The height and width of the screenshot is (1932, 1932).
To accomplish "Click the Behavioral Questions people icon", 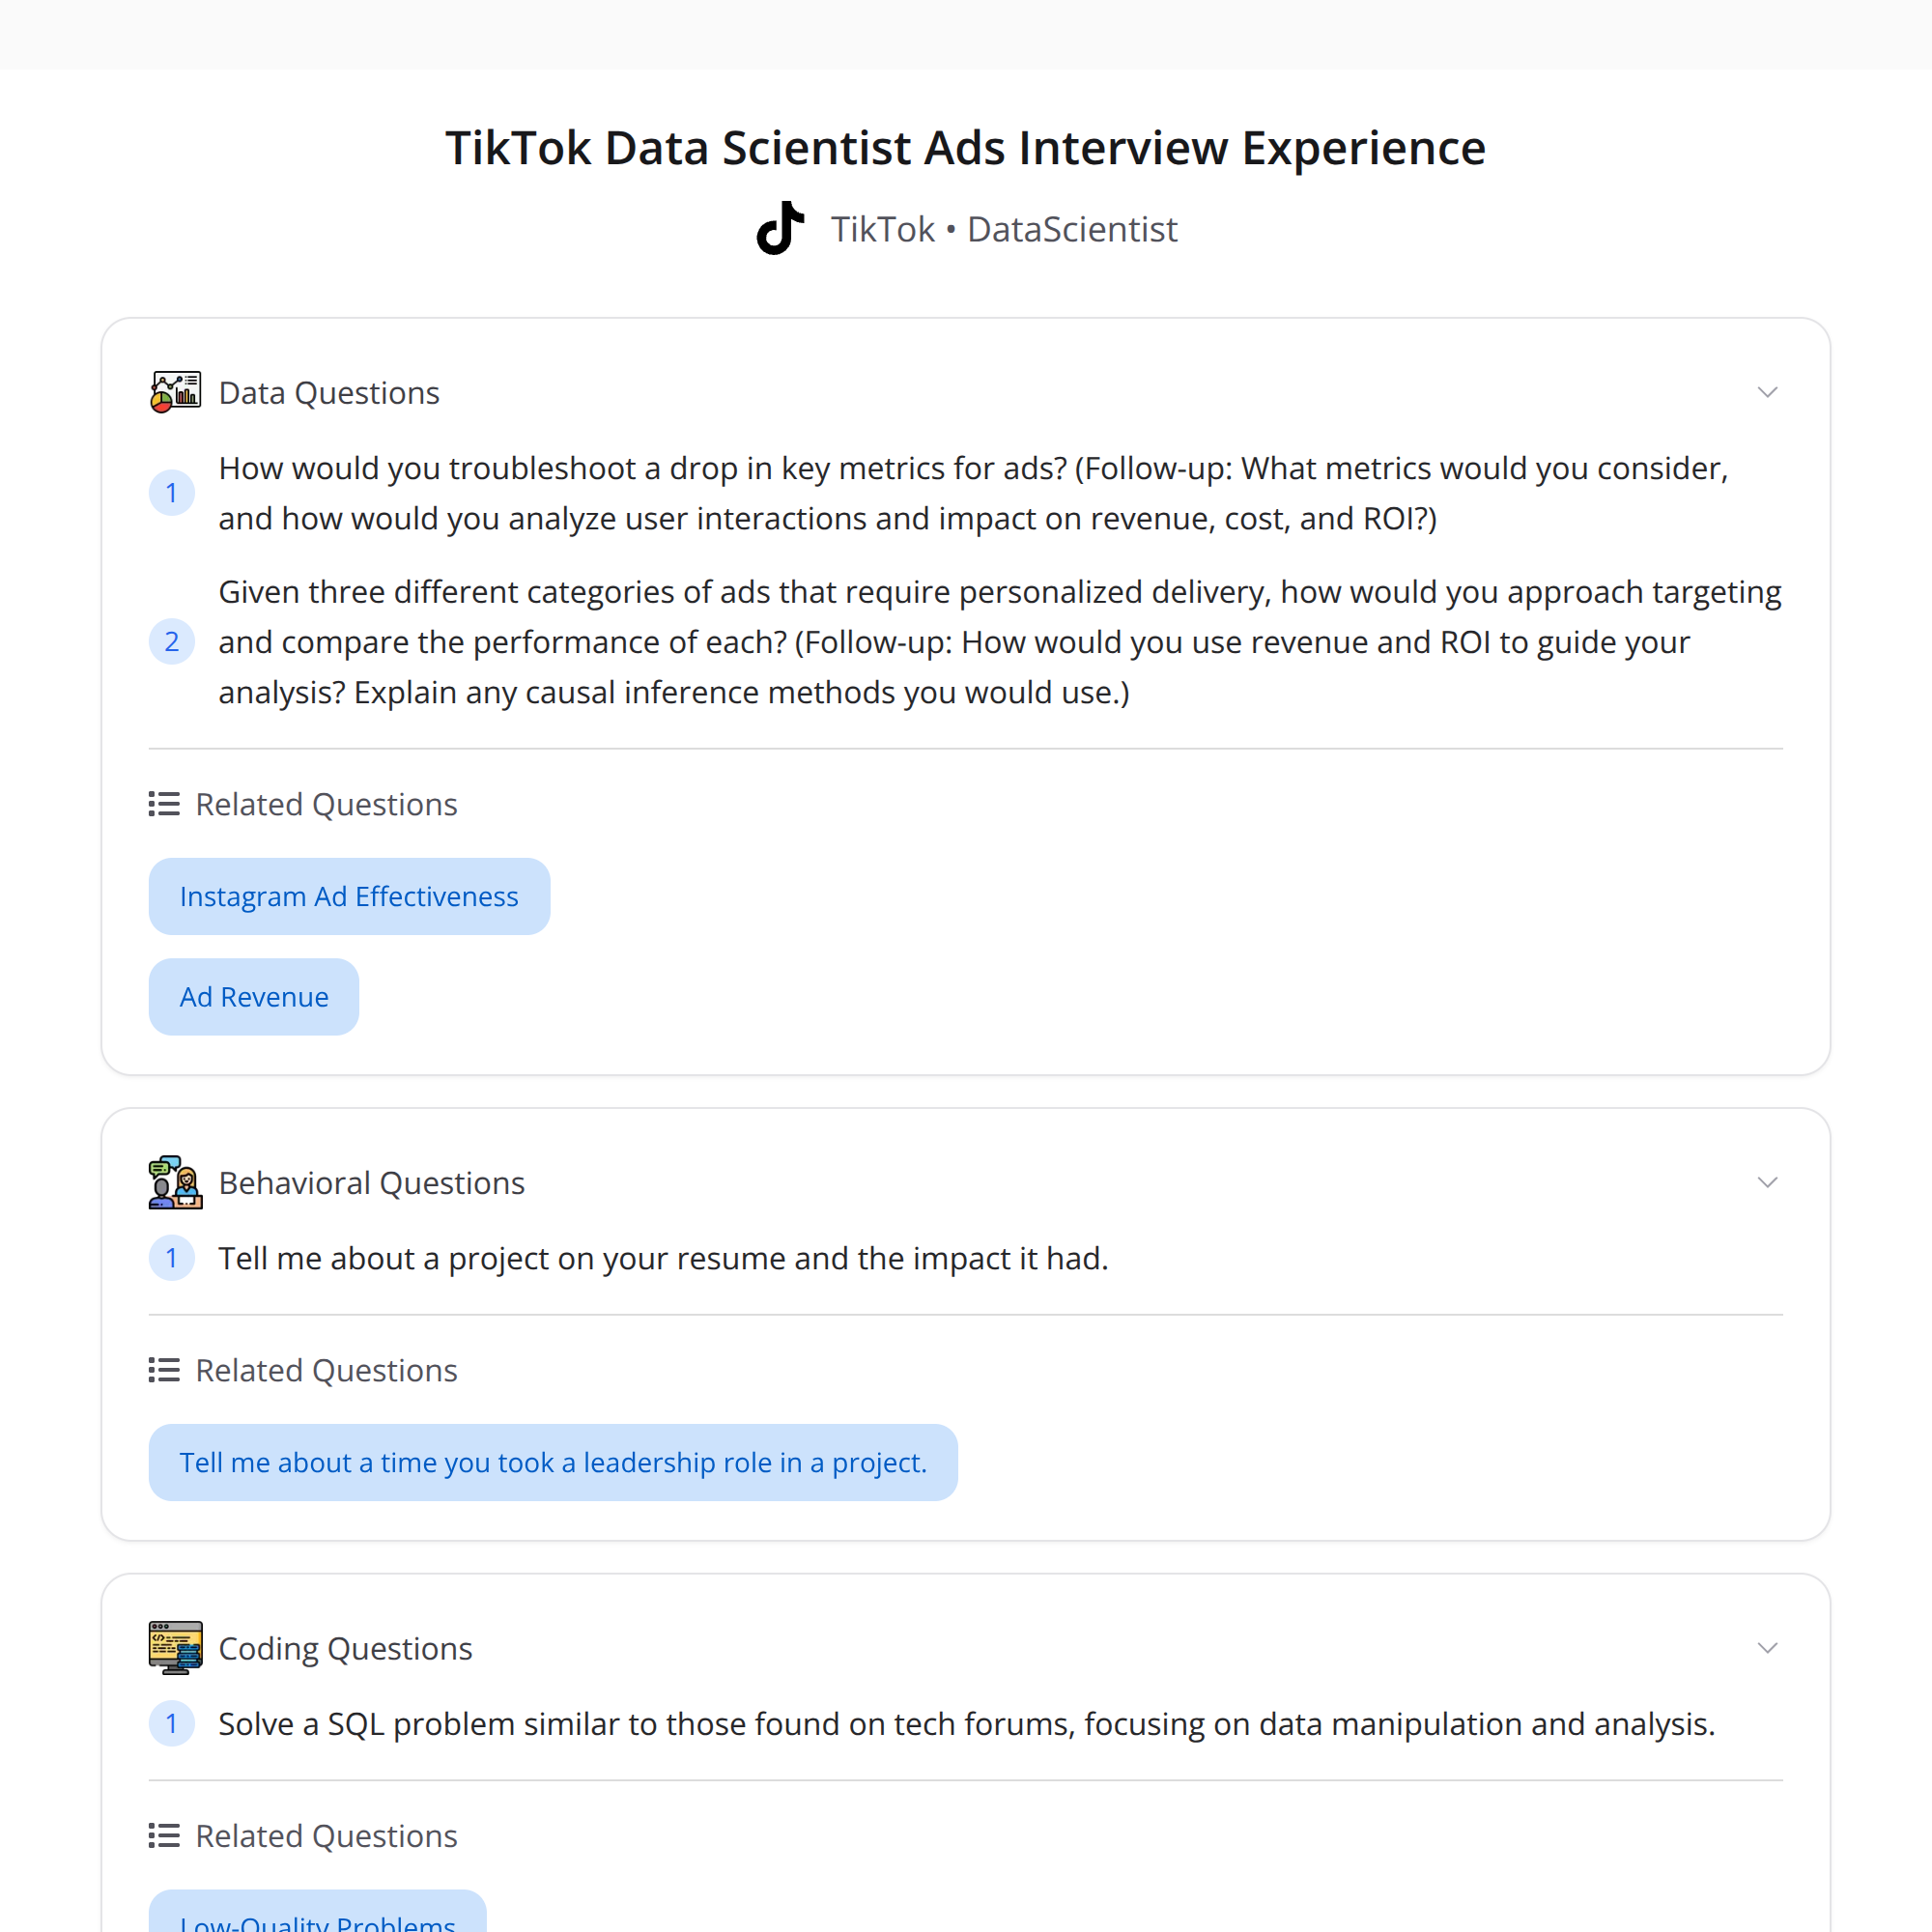I will (176, 1182).
